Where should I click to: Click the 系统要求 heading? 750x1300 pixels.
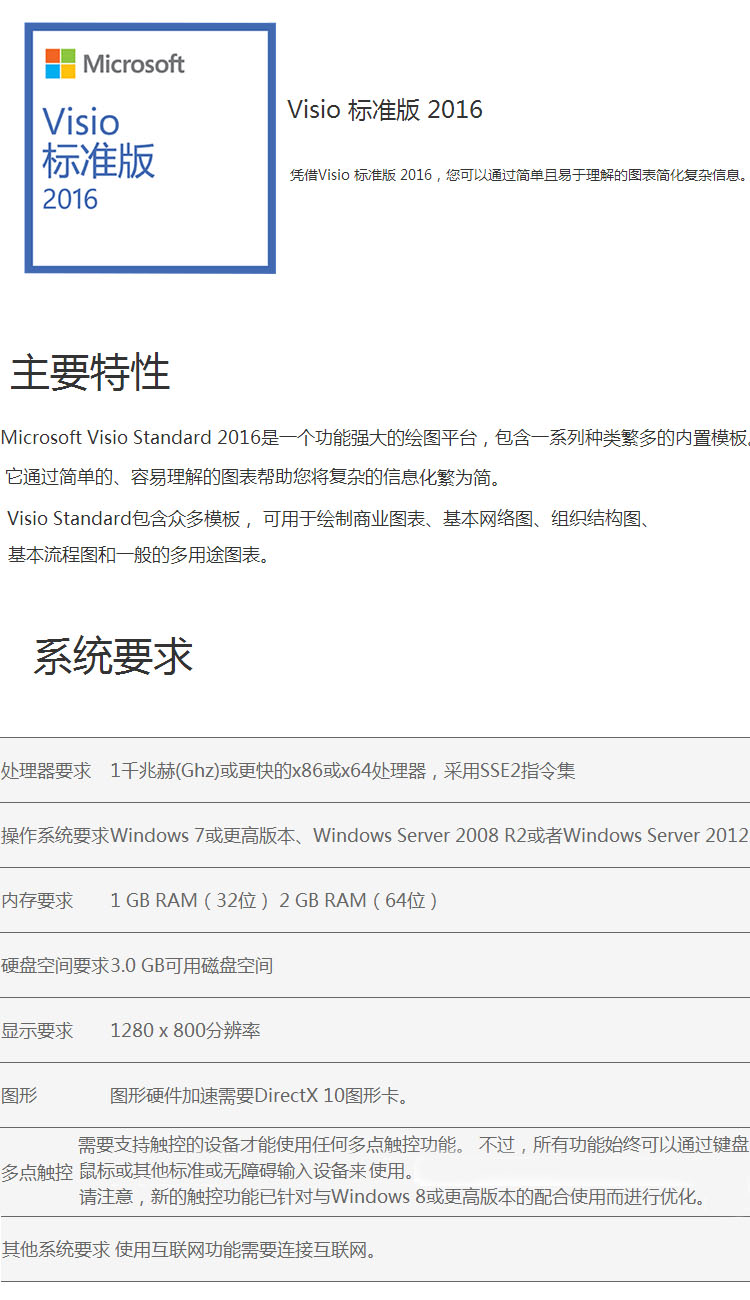tap(113, 656)
